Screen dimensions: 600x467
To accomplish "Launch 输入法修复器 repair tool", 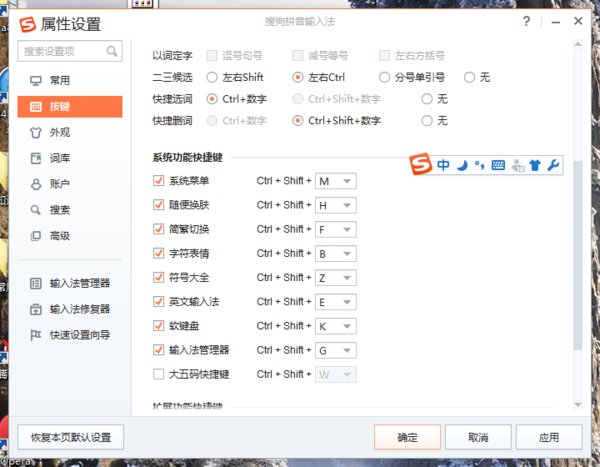I will tap(70, 309).
